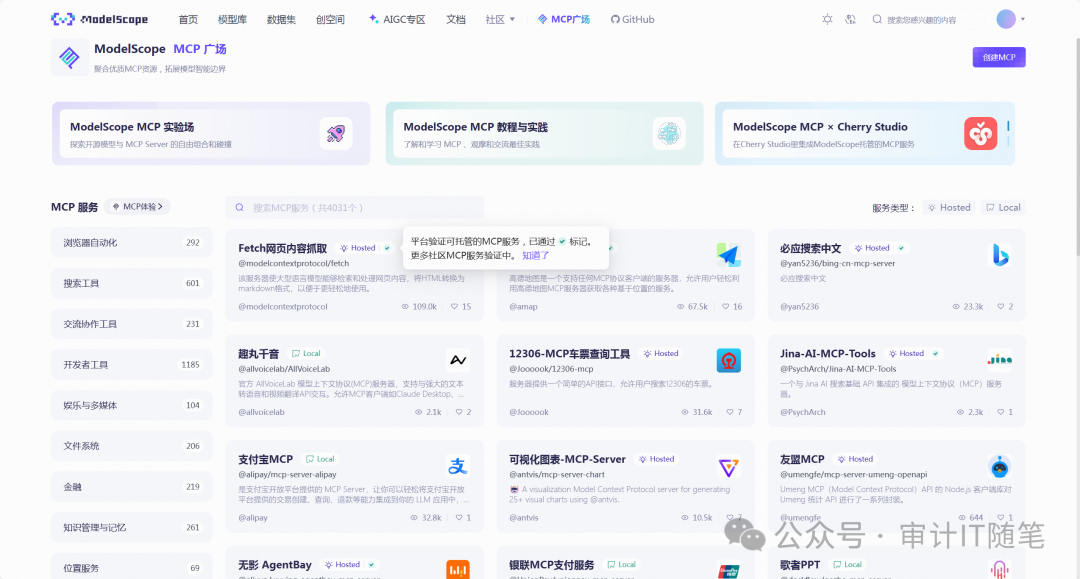Click heart like icon on Fetch card

click(455, 306)
